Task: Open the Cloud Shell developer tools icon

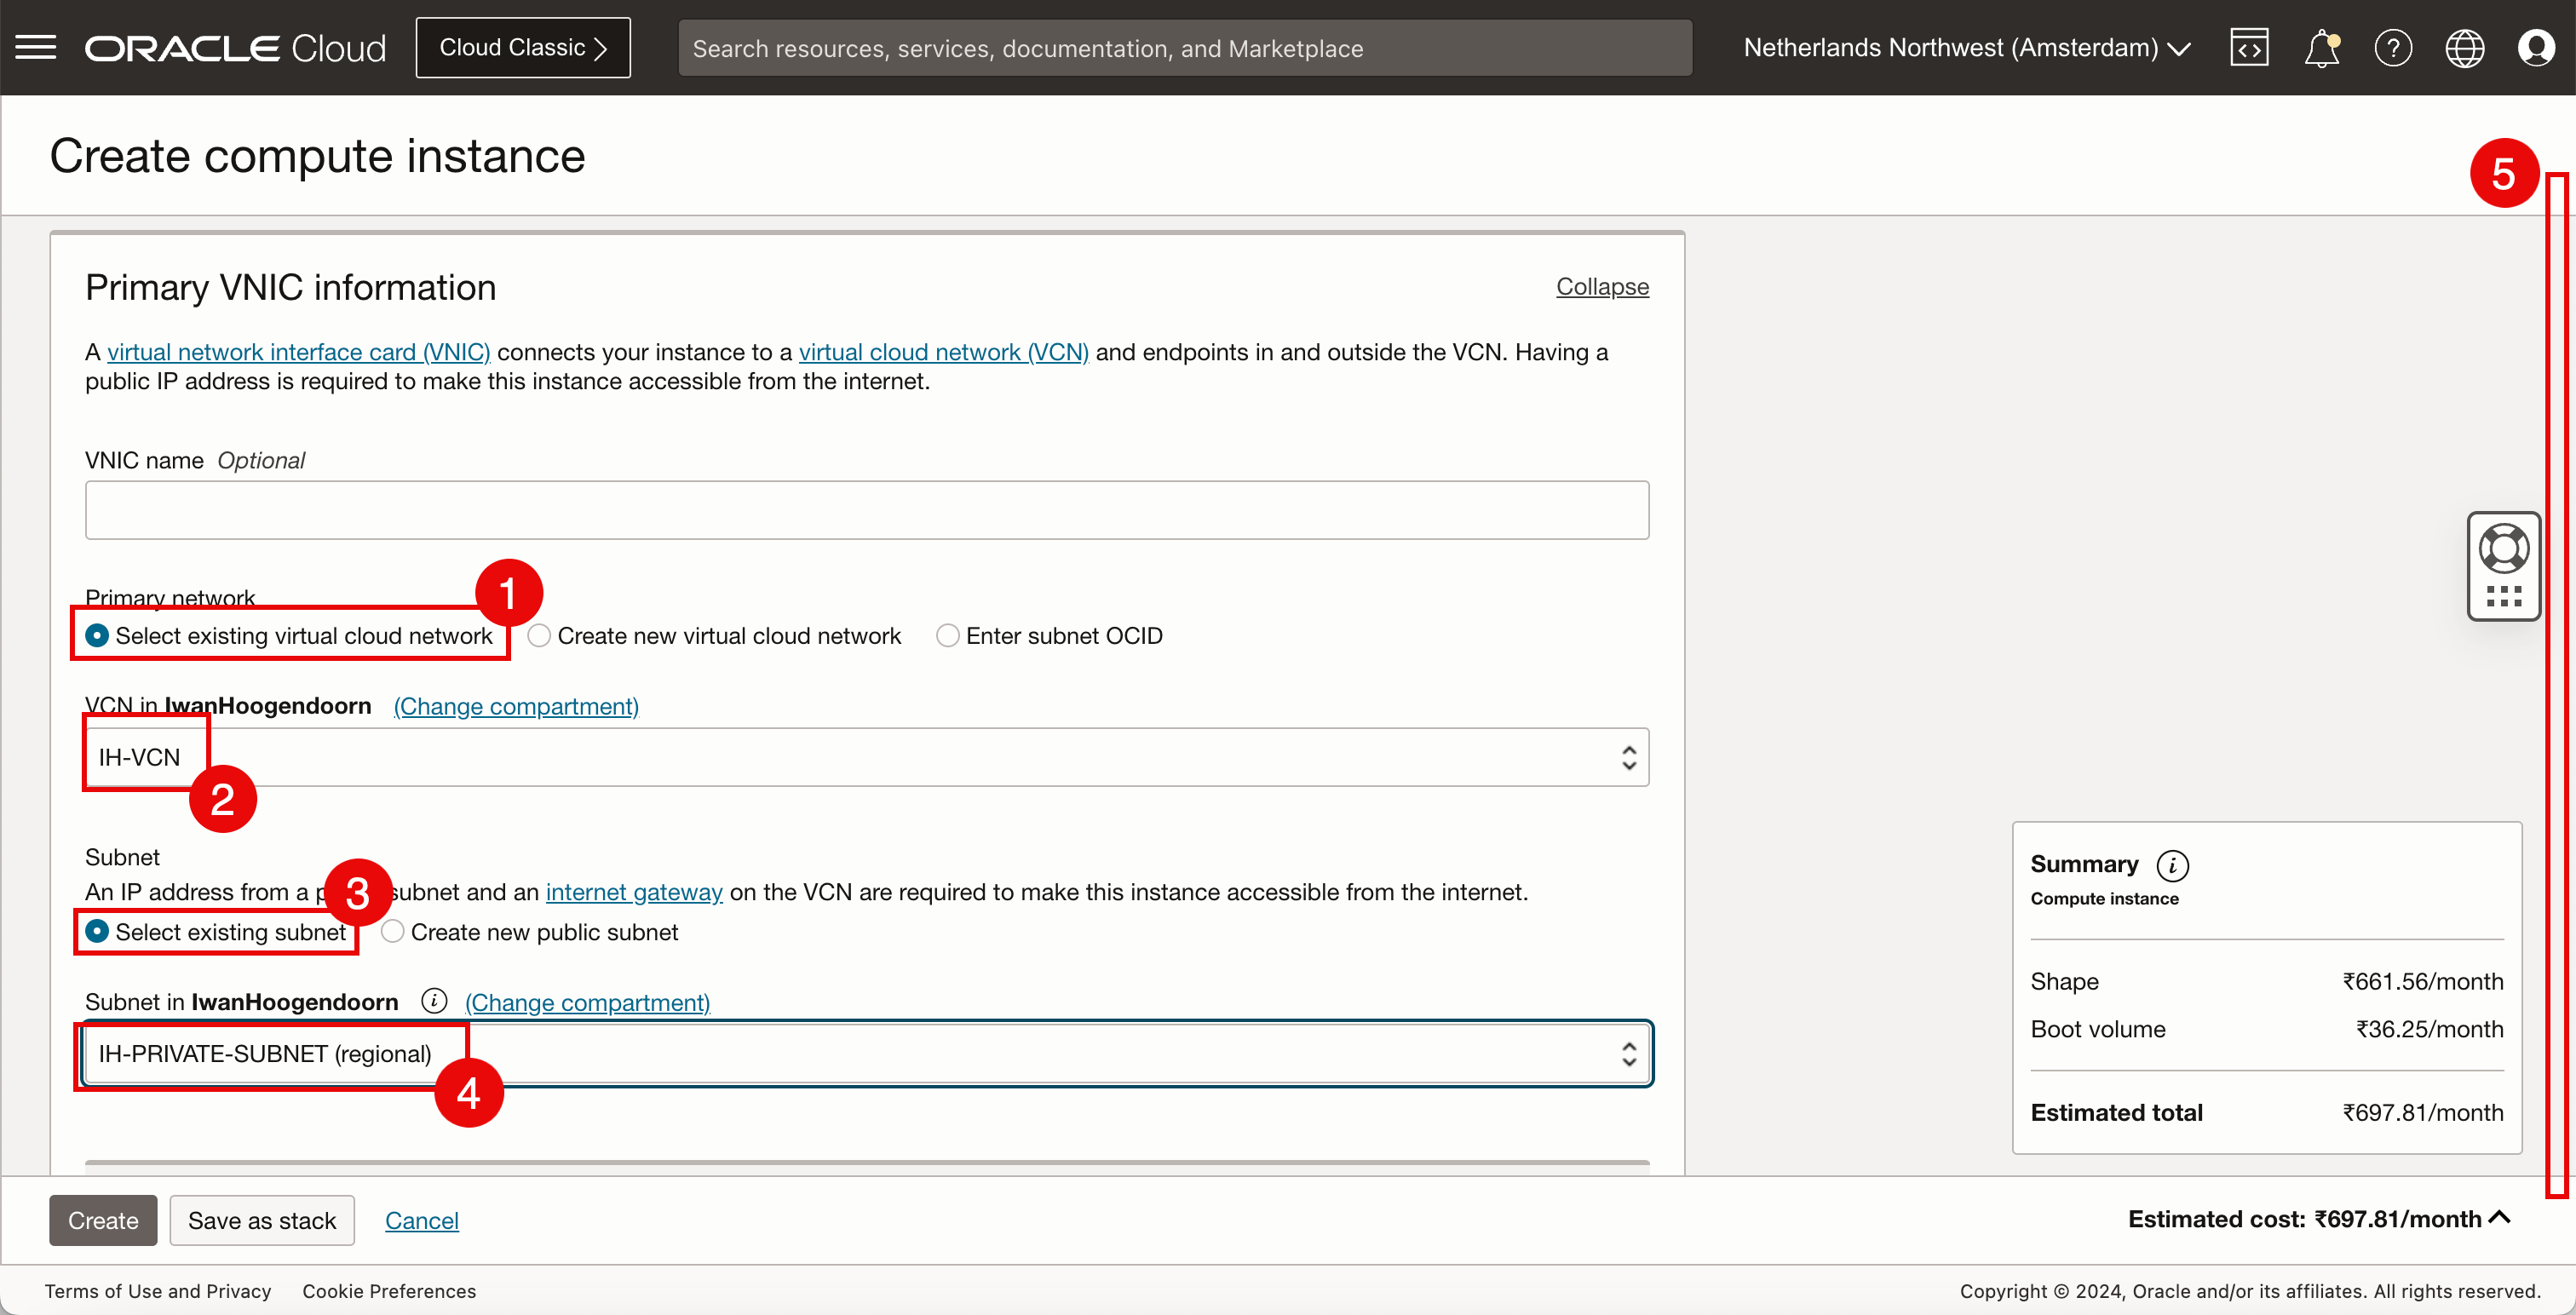Action: tap(2248, 47)
